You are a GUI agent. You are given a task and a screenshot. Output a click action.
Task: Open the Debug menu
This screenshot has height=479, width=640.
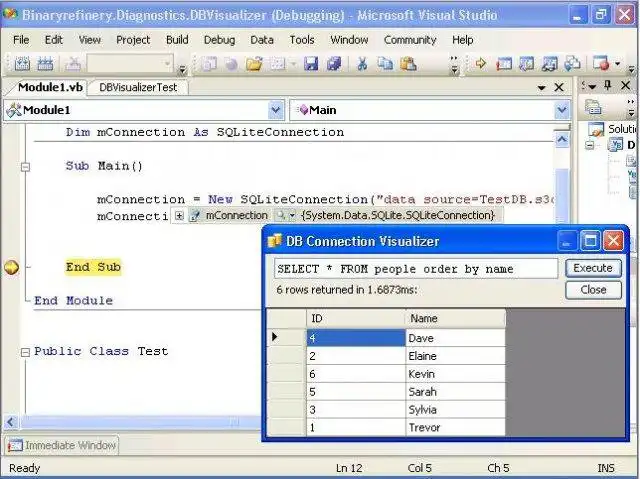point(220,40)
